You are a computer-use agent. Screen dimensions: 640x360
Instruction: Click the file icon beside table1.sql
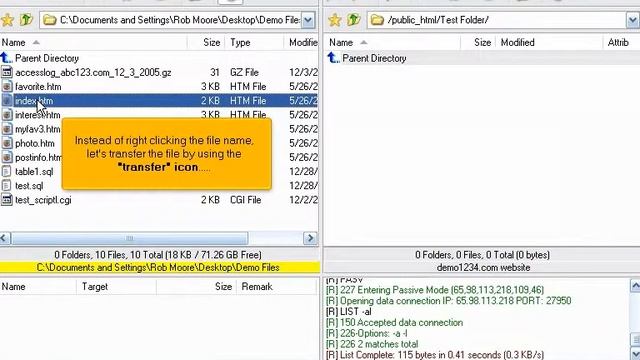7,171
